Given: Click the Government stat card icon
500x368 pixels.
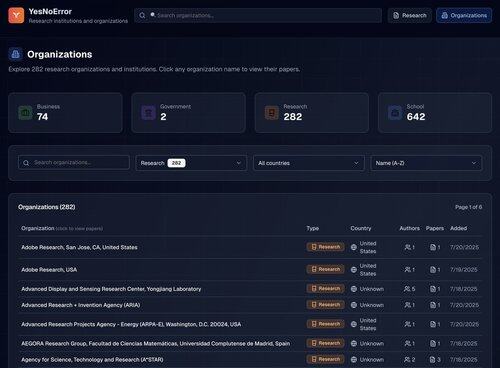Looking at the screenshot, I should pos(148,113).
